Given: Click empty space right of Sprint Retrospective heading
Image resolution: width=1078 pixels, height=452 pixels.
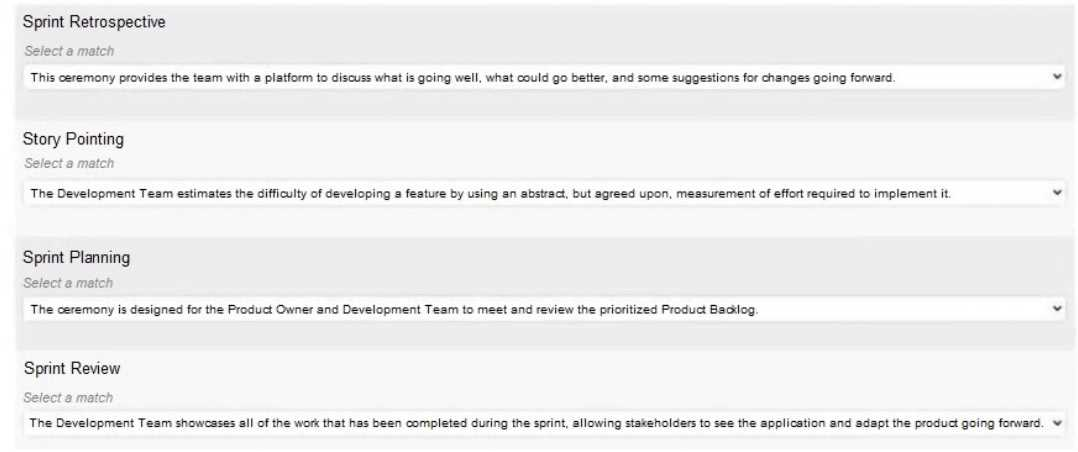Looking at the screenshot, I should tap(600, 22).
